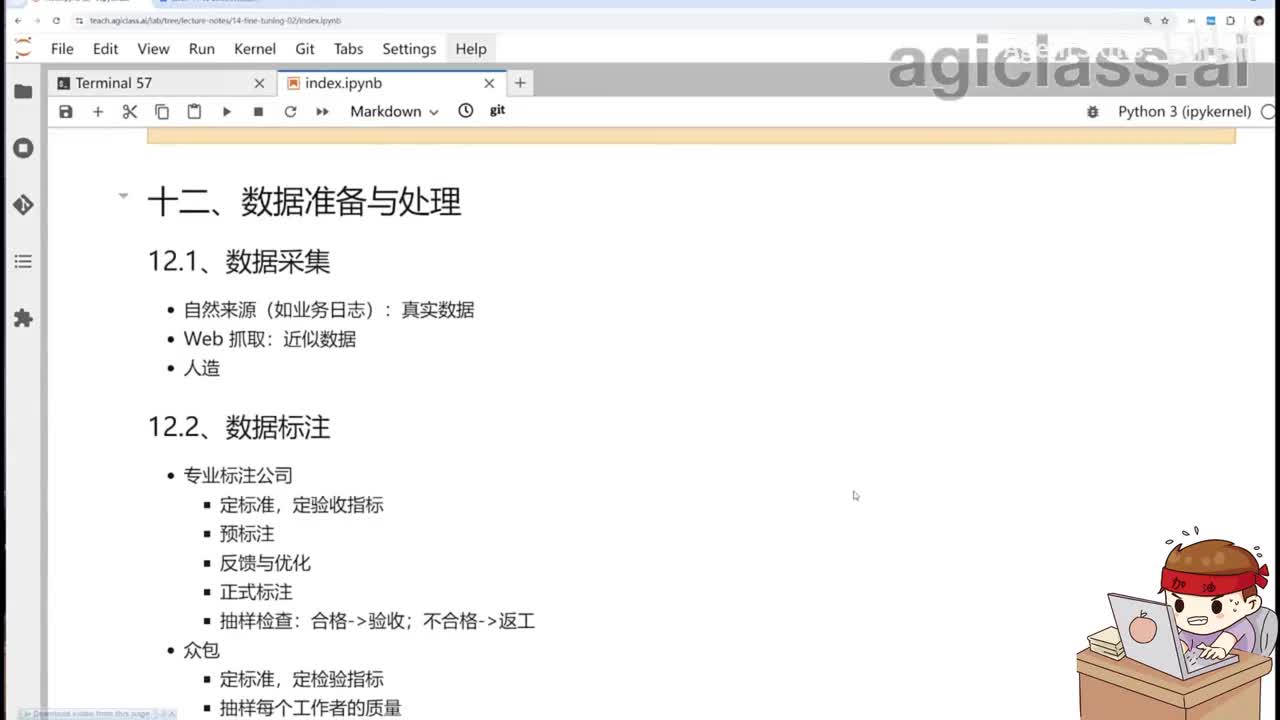The height and width of the screenshot is (720, 1280).
Task: Open the running terminals and kernels panel
Action: (22, 148)
